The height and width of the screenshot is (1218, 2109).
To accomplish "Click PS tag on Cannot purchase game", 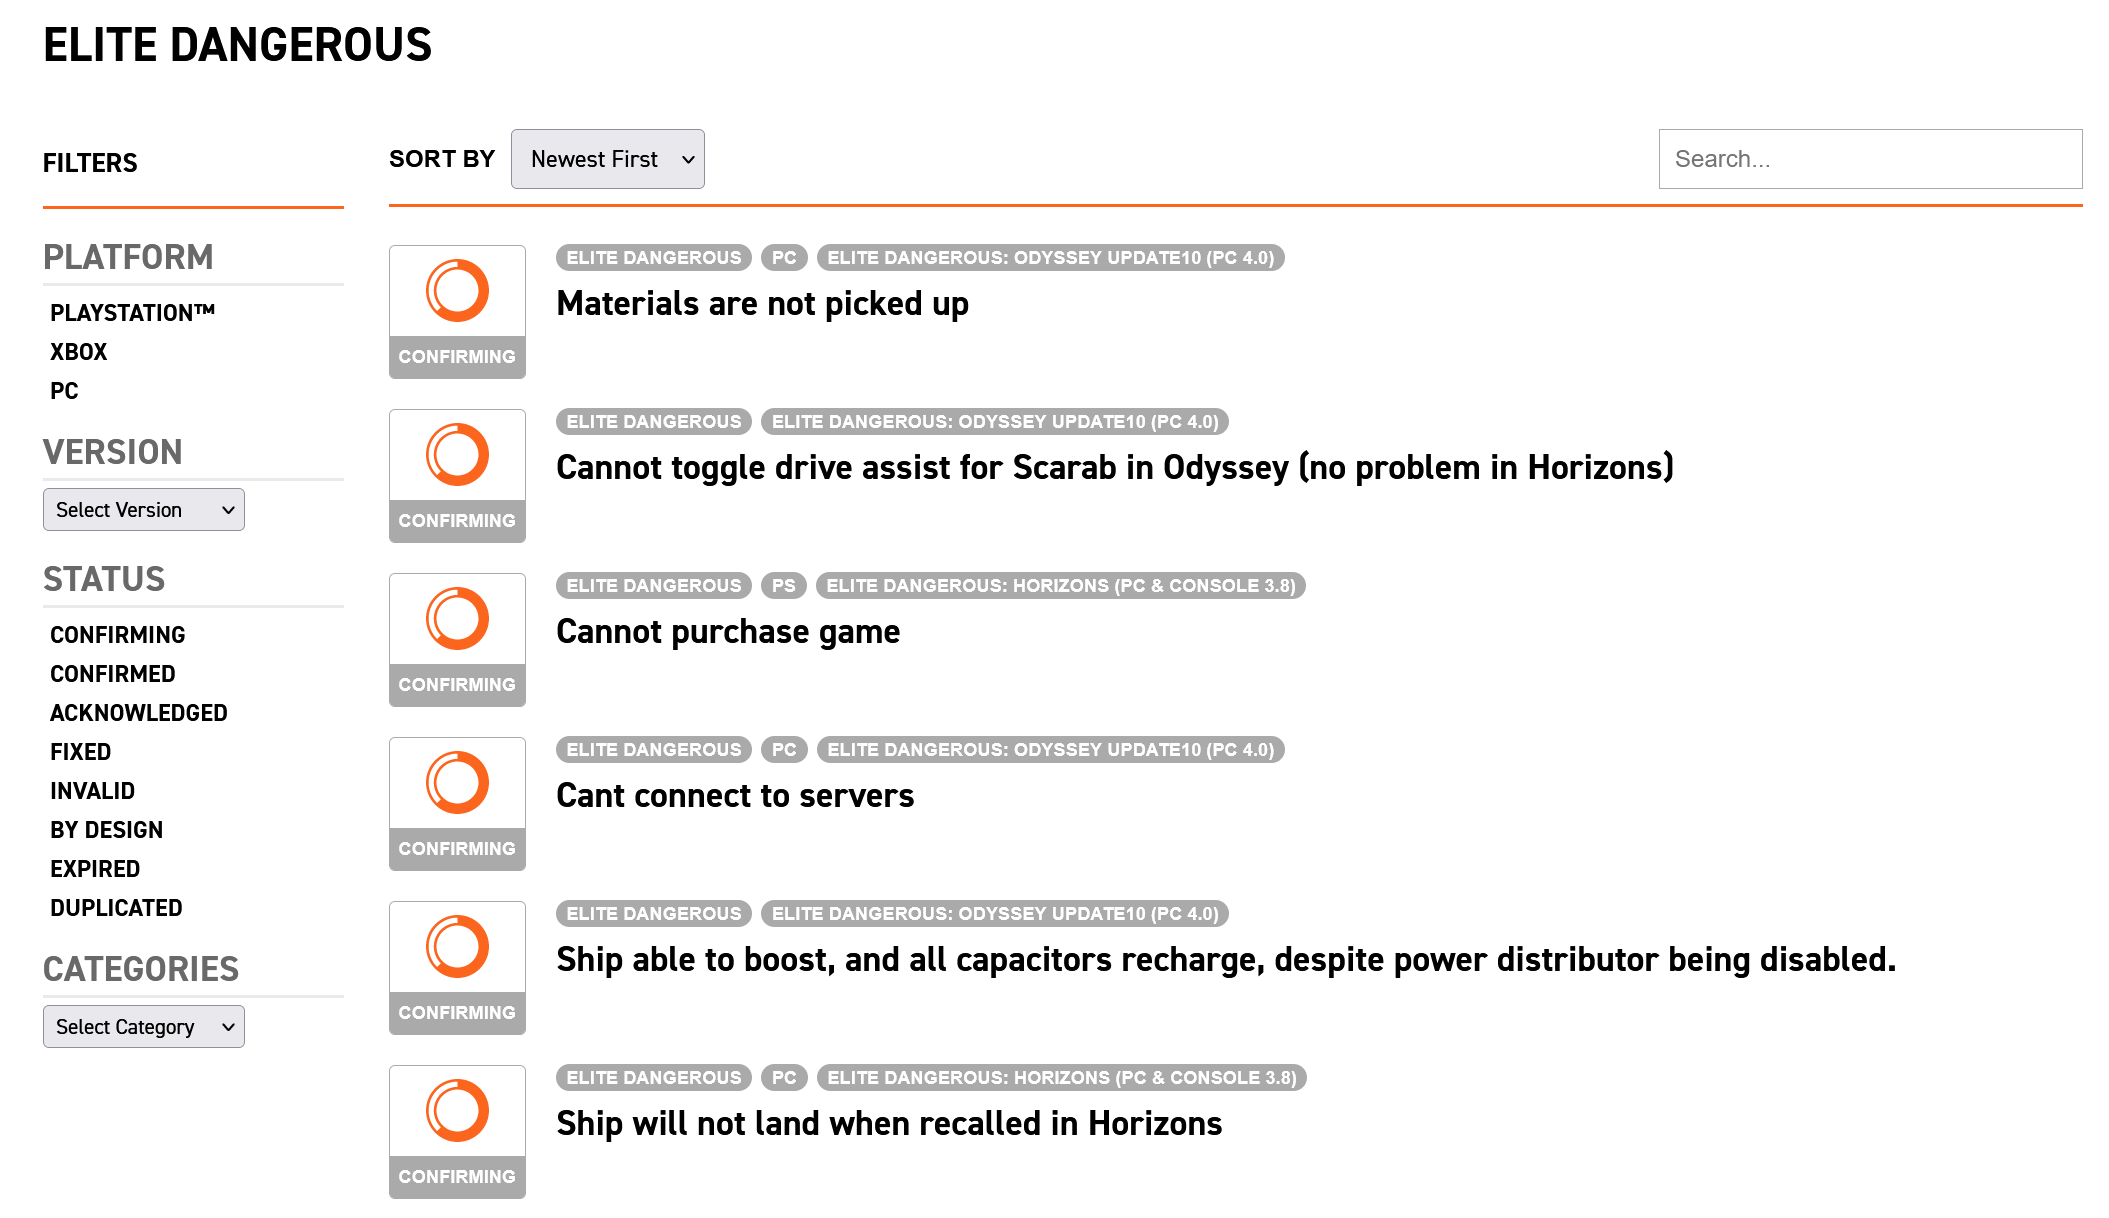I will point(784,586).
